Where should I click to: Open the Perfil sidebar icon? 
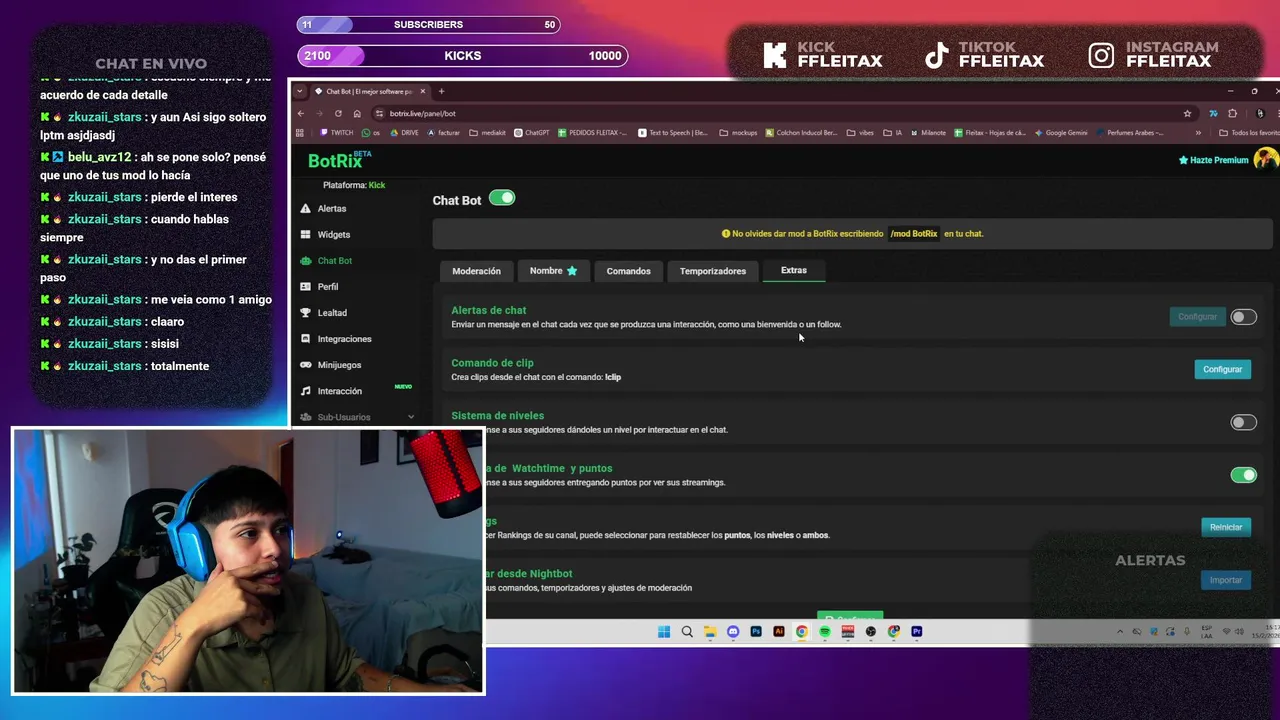pos(306,286)
